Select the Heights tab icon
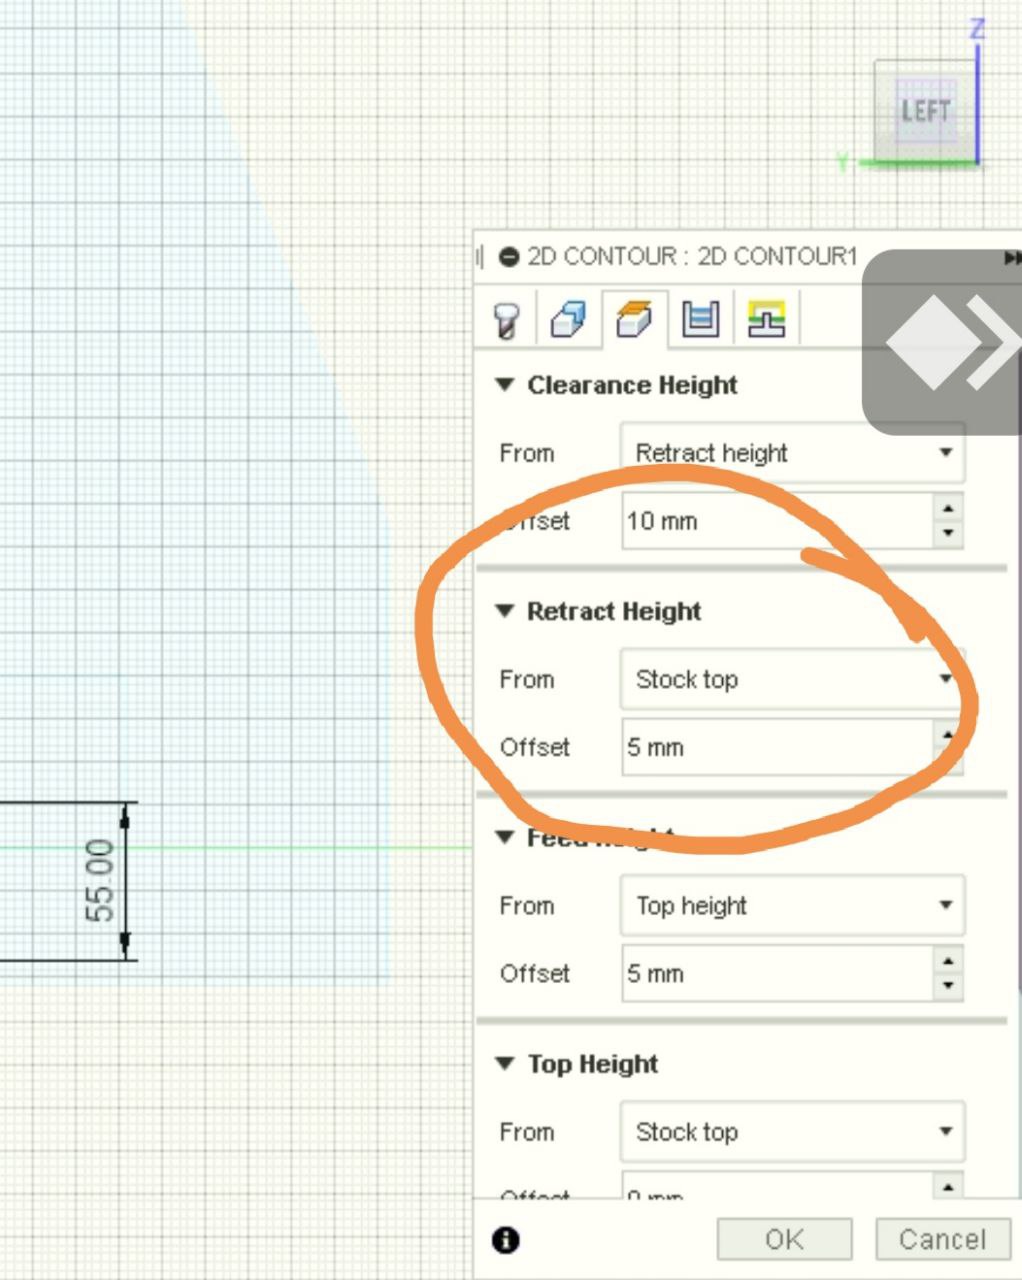This screenshot has height=1280, width=1022. click(x=634, y=320)
